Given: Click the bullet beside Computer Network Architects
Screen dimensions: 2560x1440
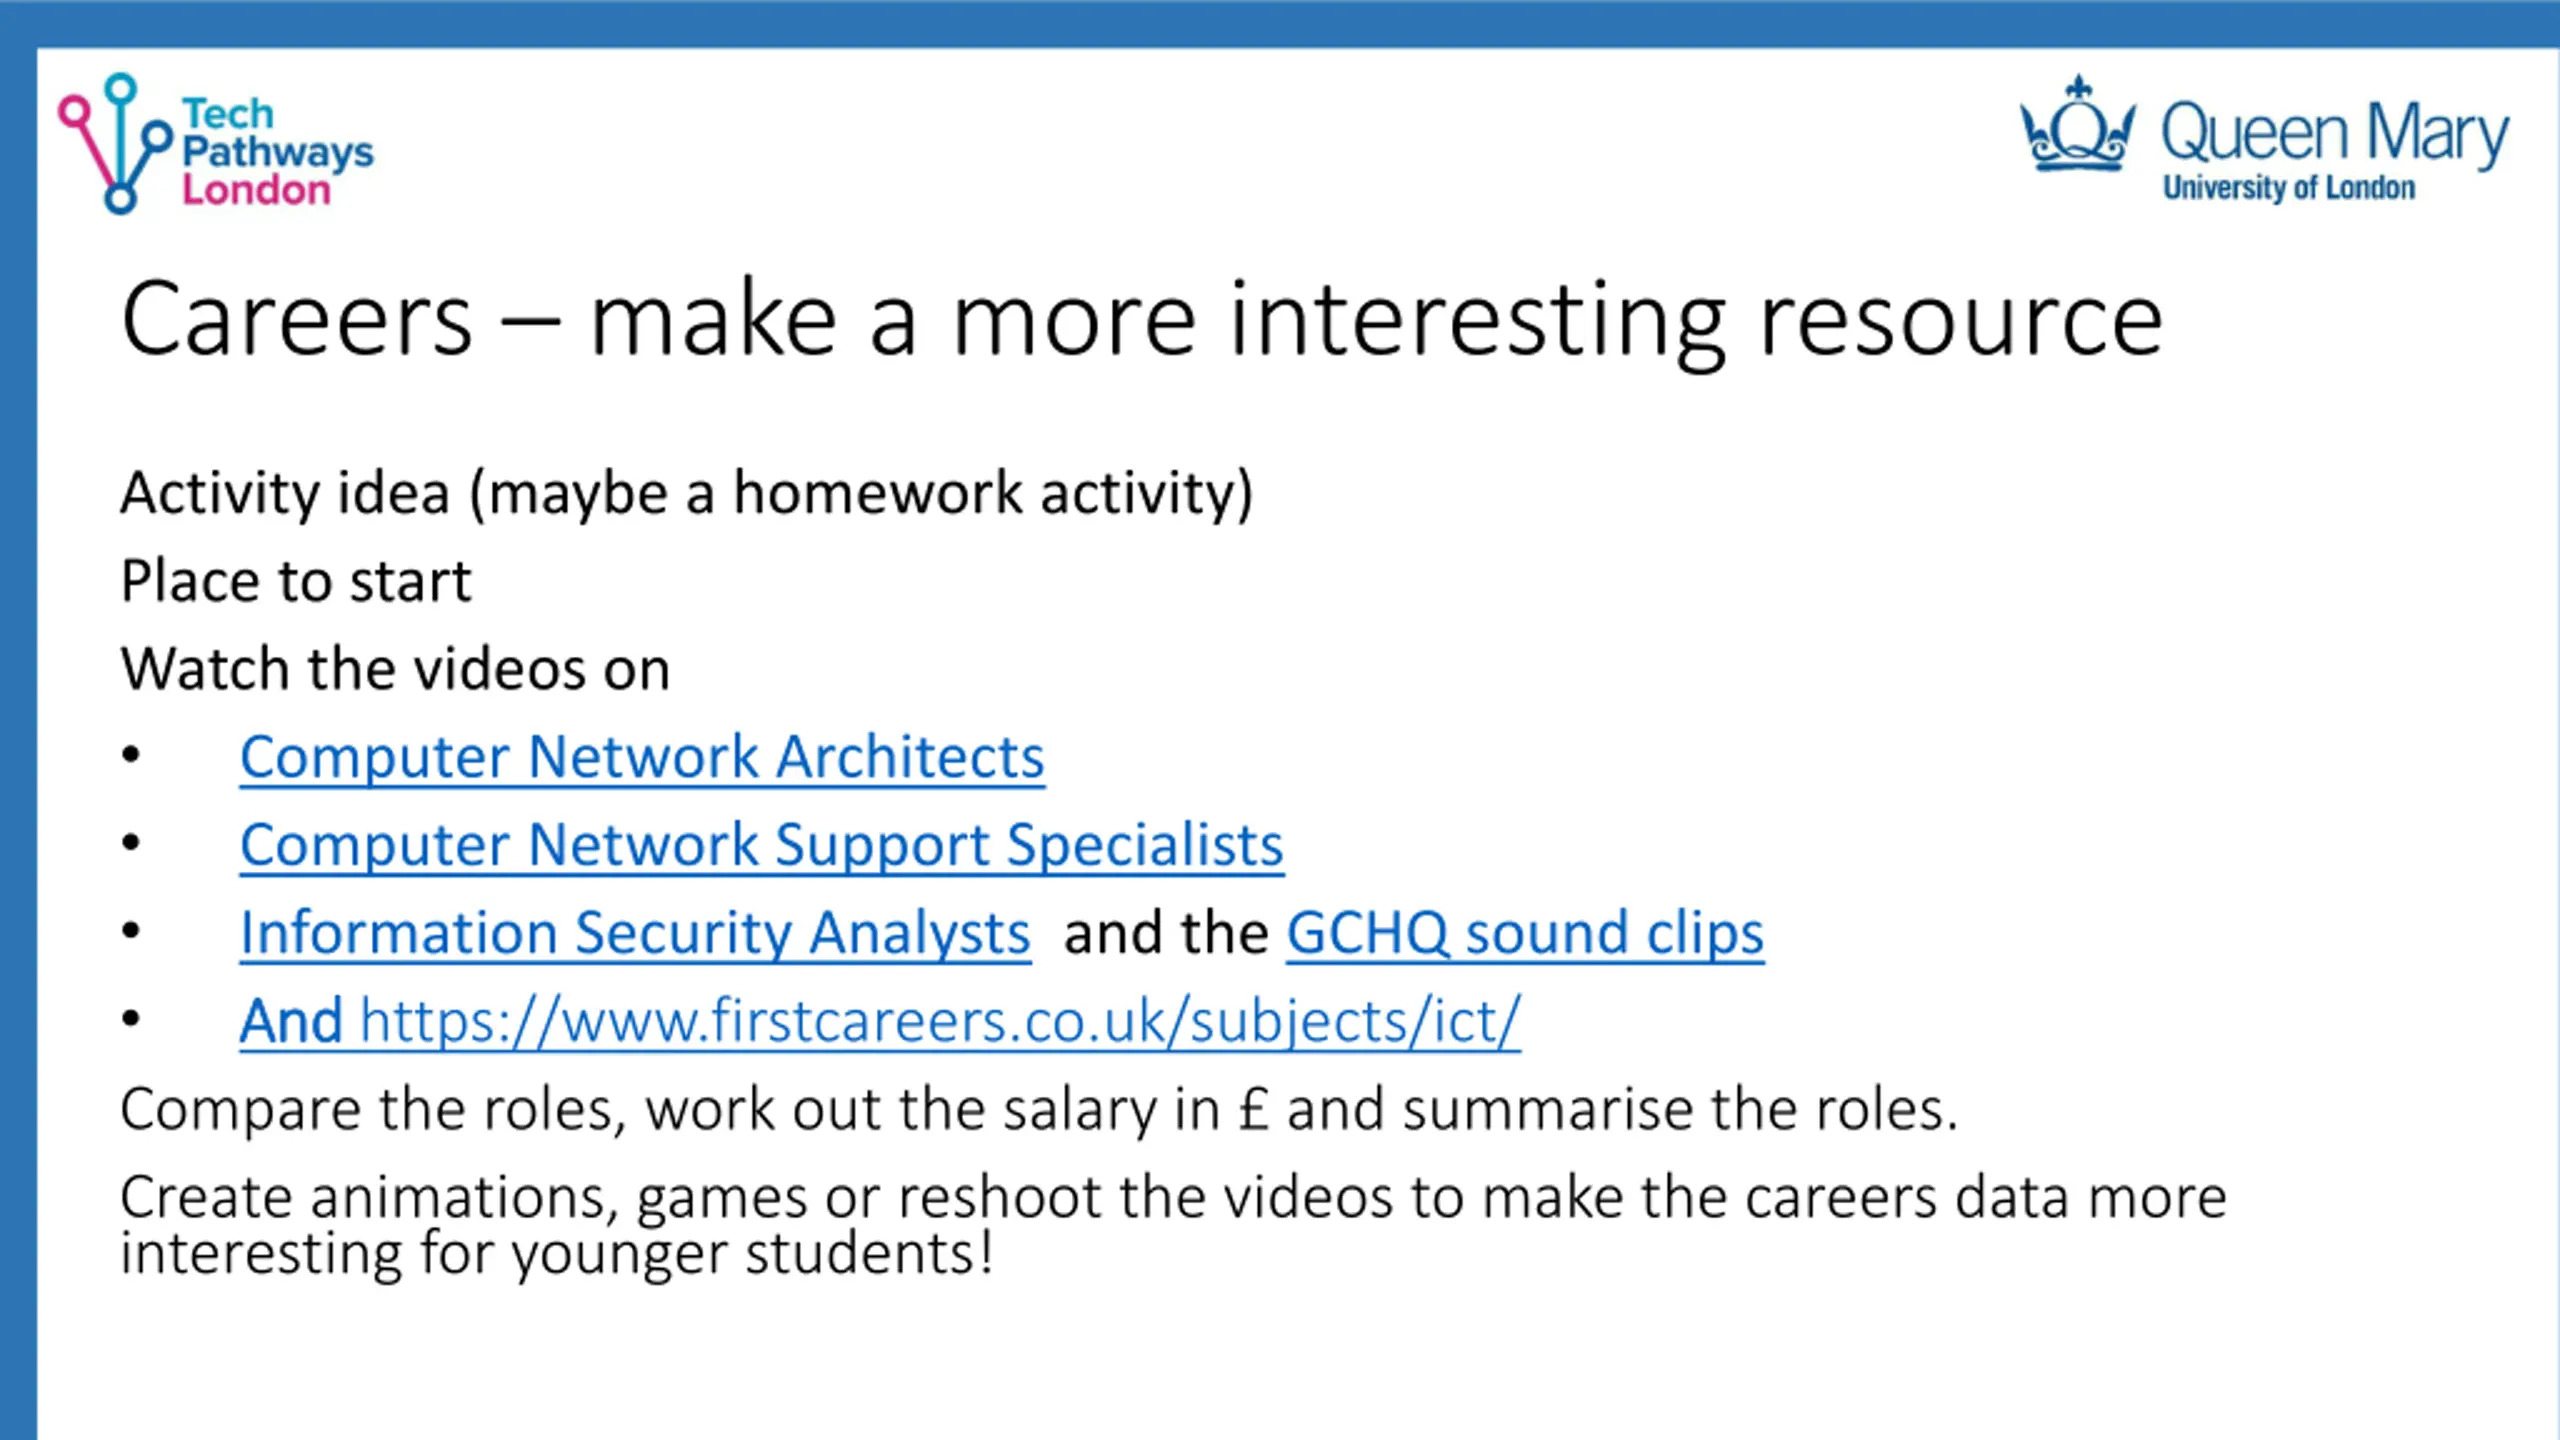Looking at the screenshot, I should click(x=131, y=755).
